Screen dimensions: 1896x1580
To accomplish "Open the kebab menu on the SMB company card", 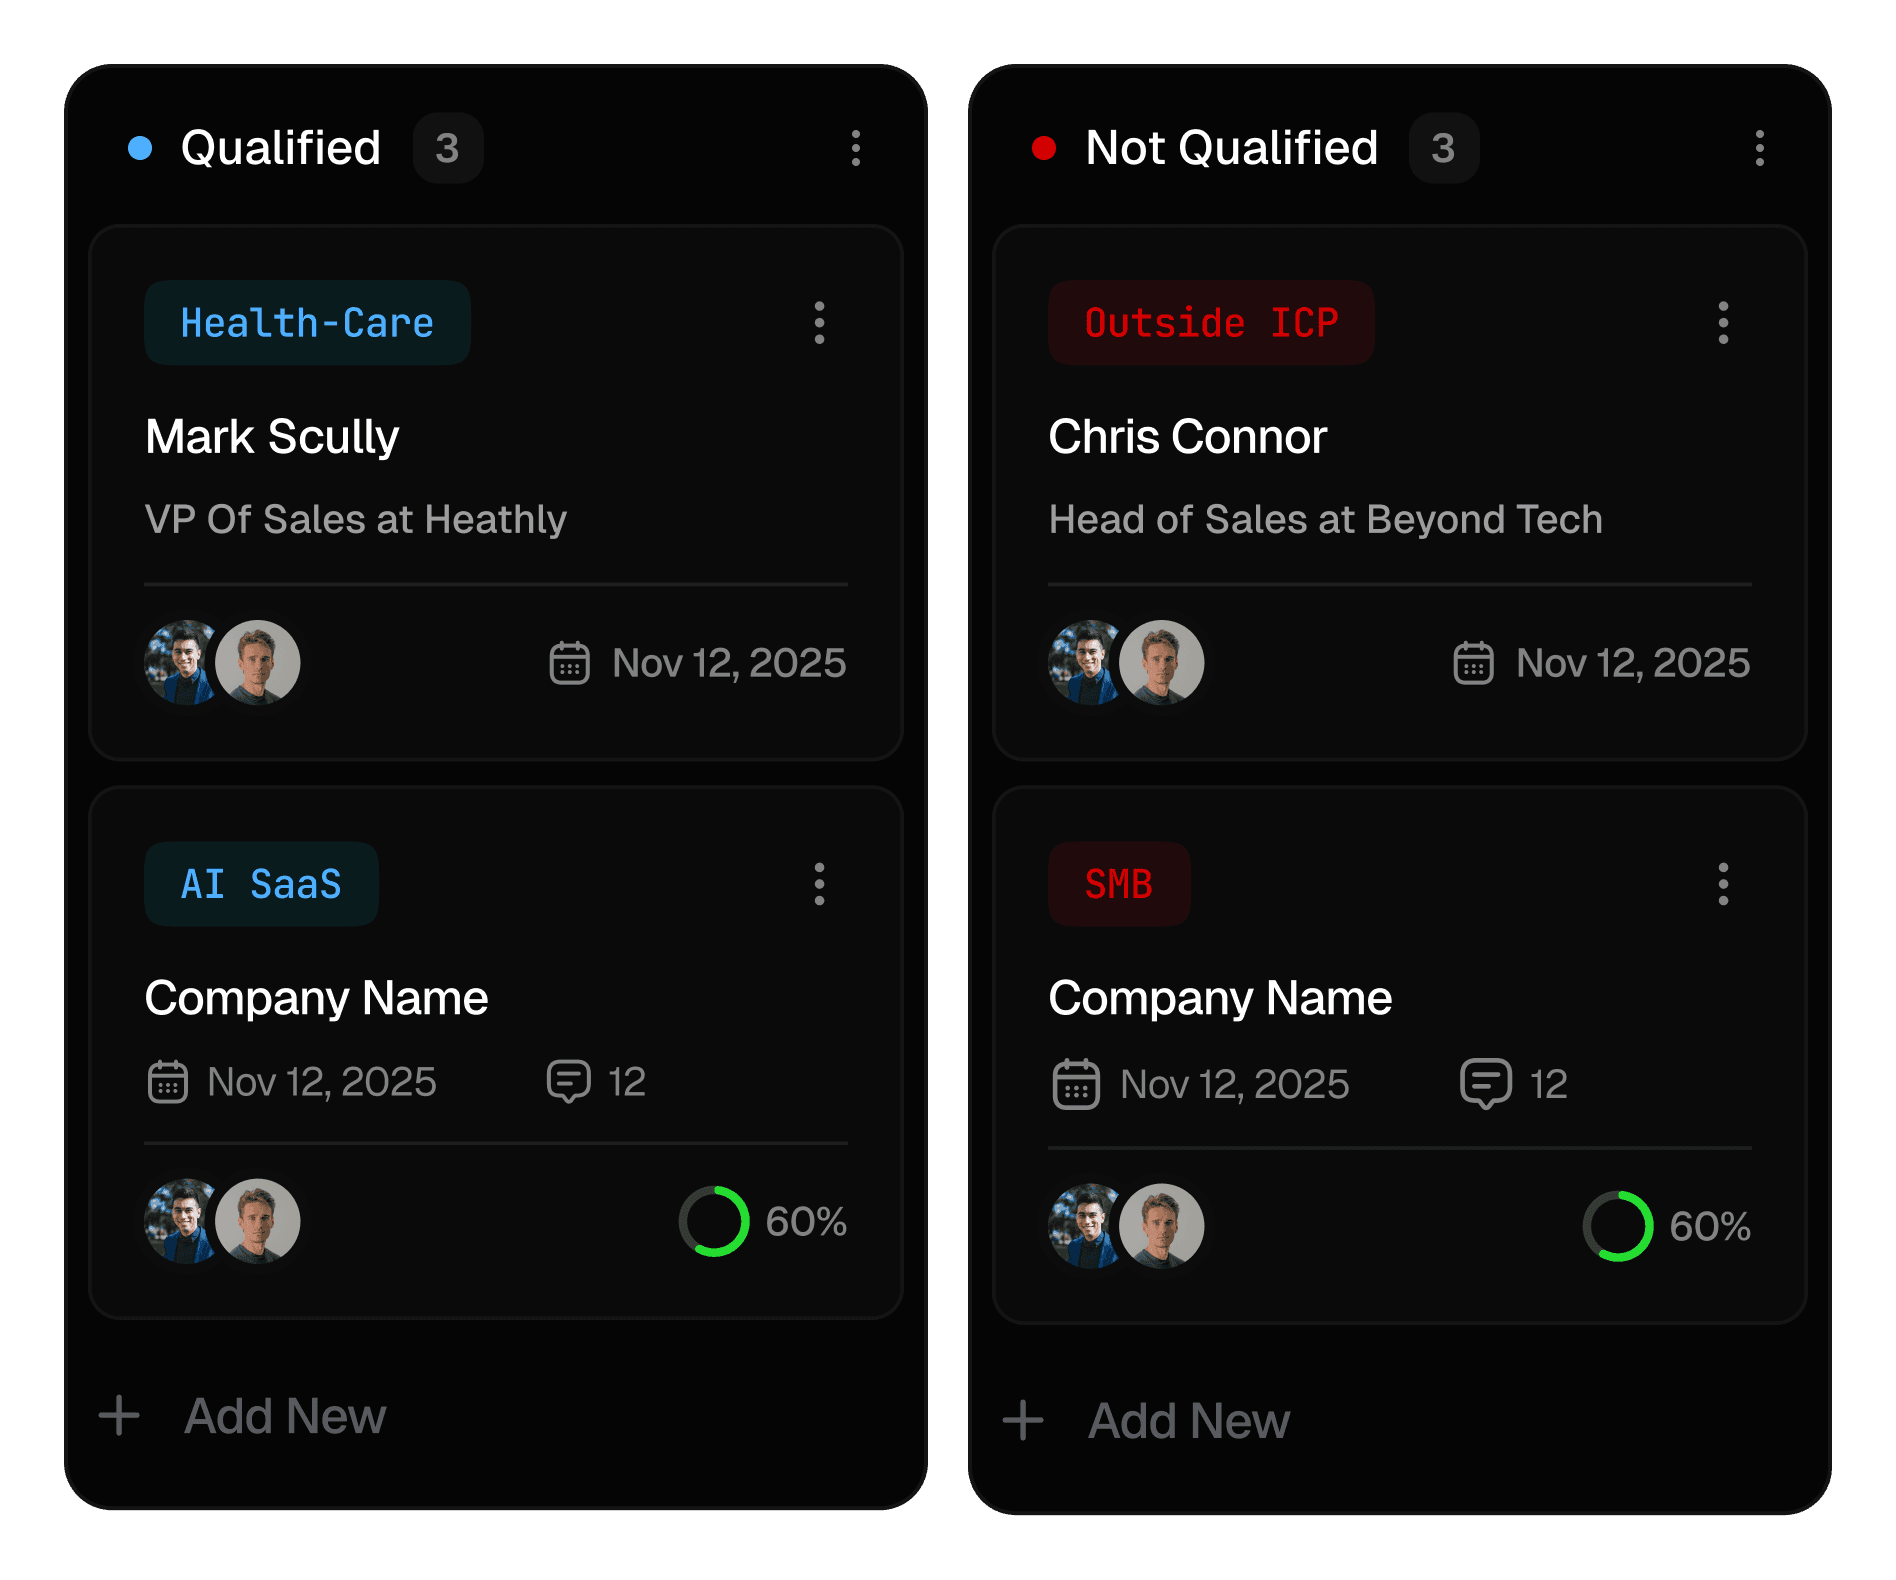I will coord(1723,883).
